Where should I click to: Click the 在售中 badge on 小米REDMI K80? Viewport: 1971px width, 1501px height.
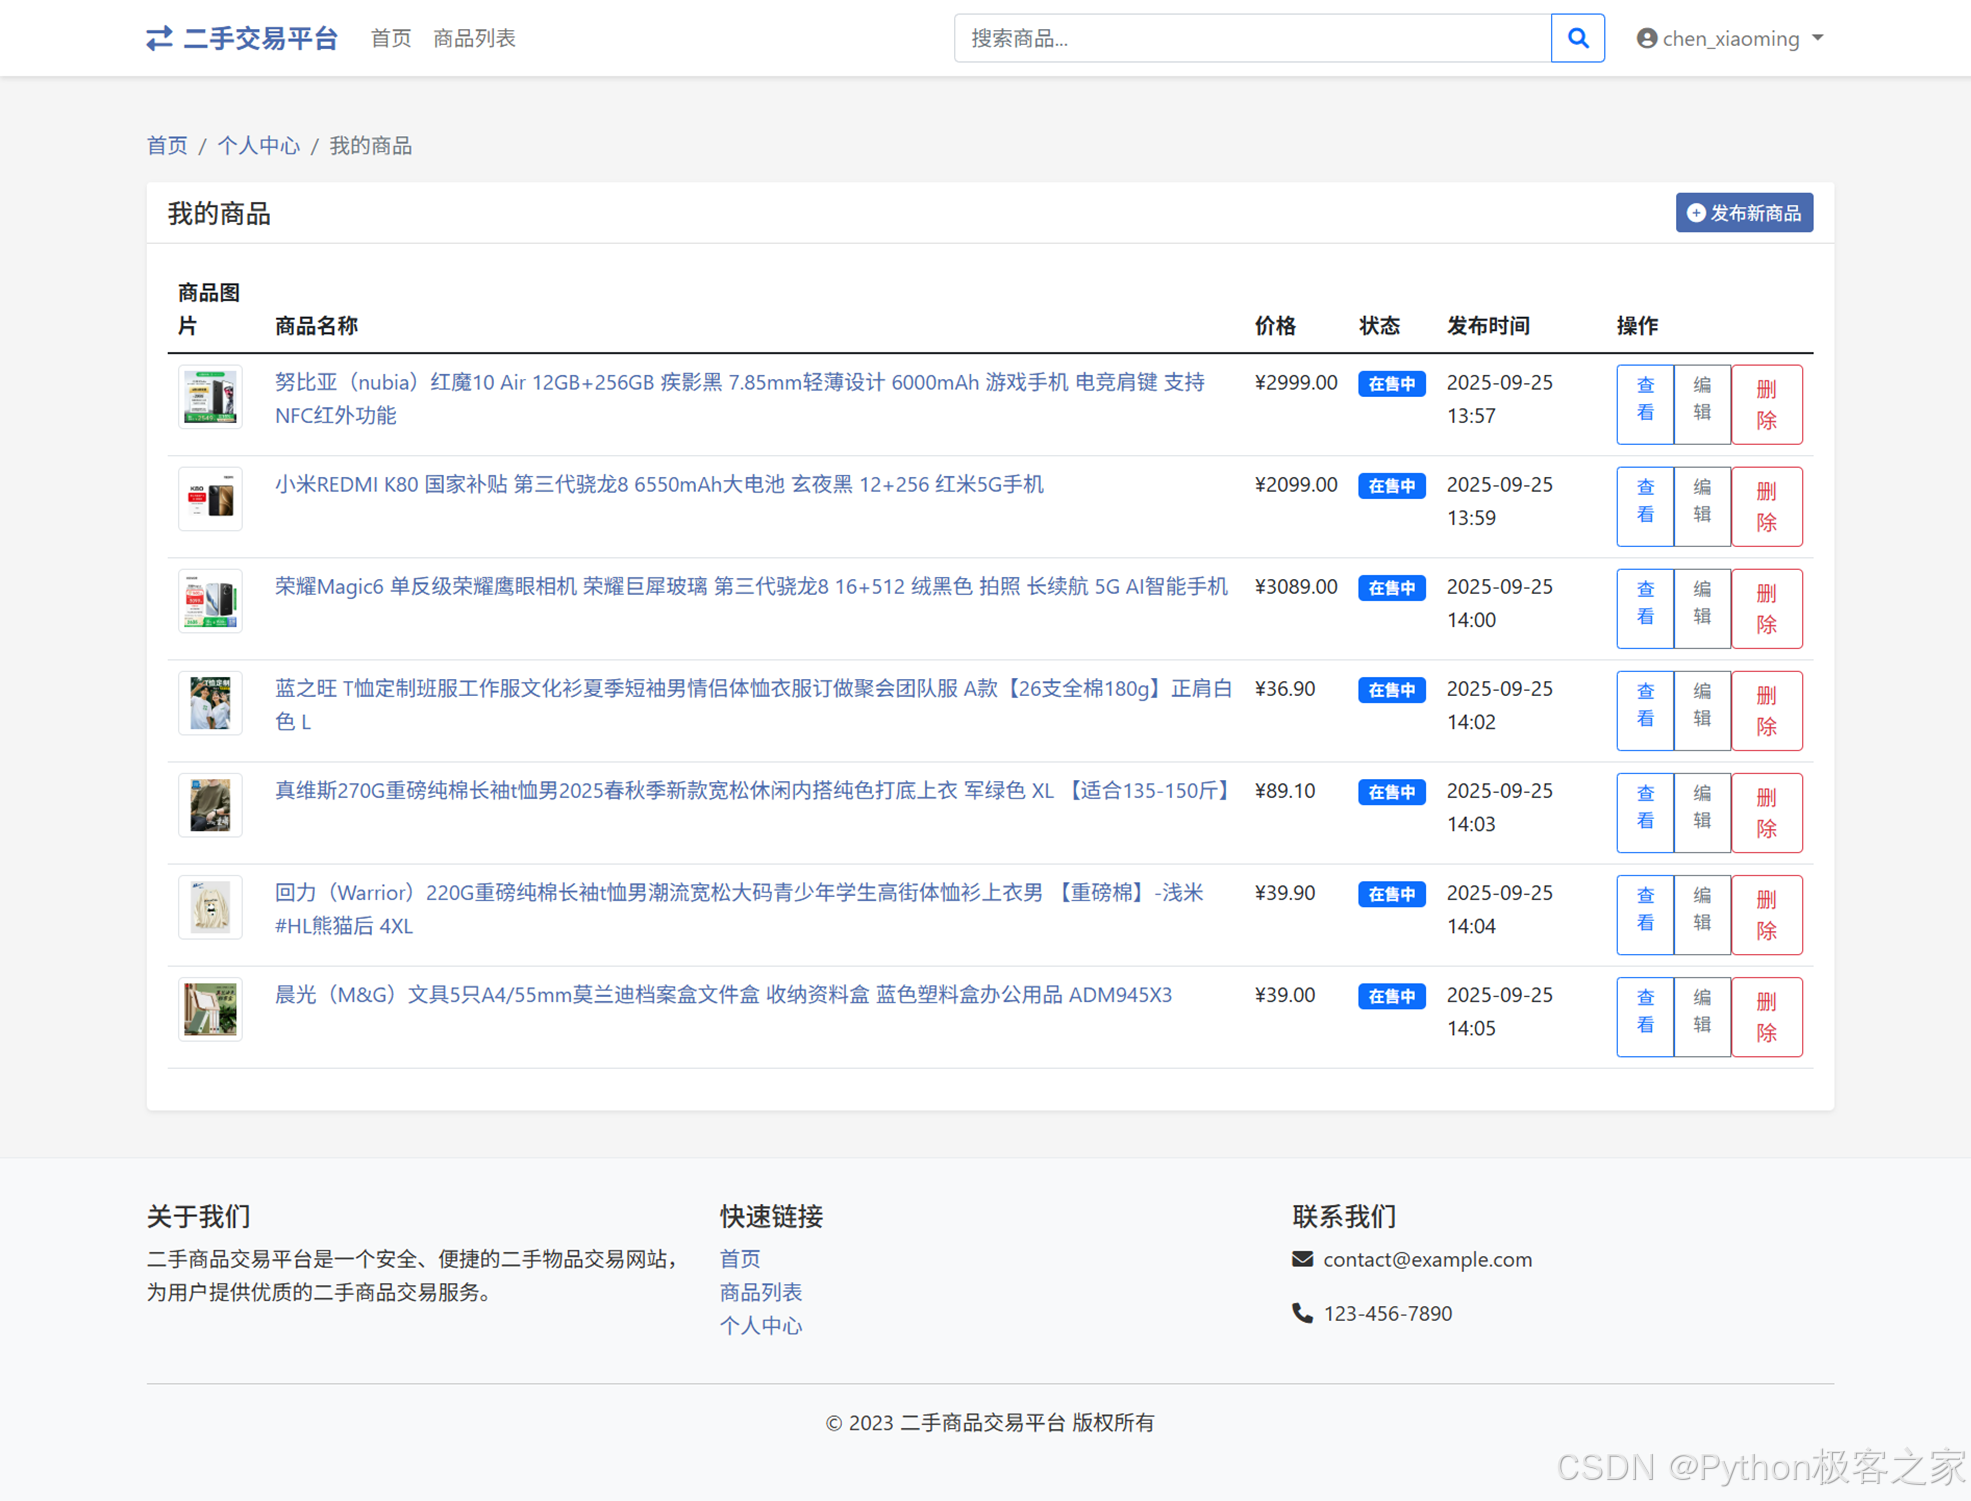1391,486
